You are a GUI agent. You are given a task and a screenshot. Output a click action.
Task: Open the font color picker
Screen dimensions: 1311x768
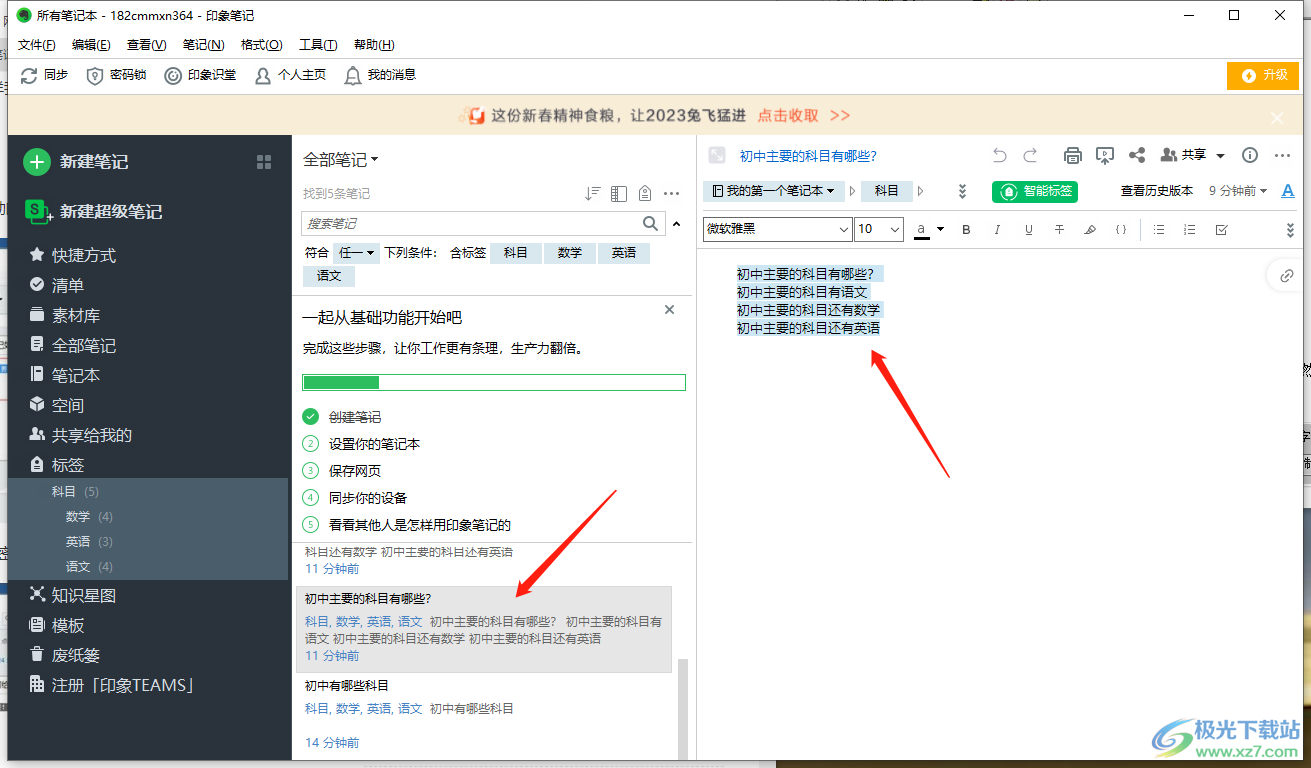tap(929, 229)
